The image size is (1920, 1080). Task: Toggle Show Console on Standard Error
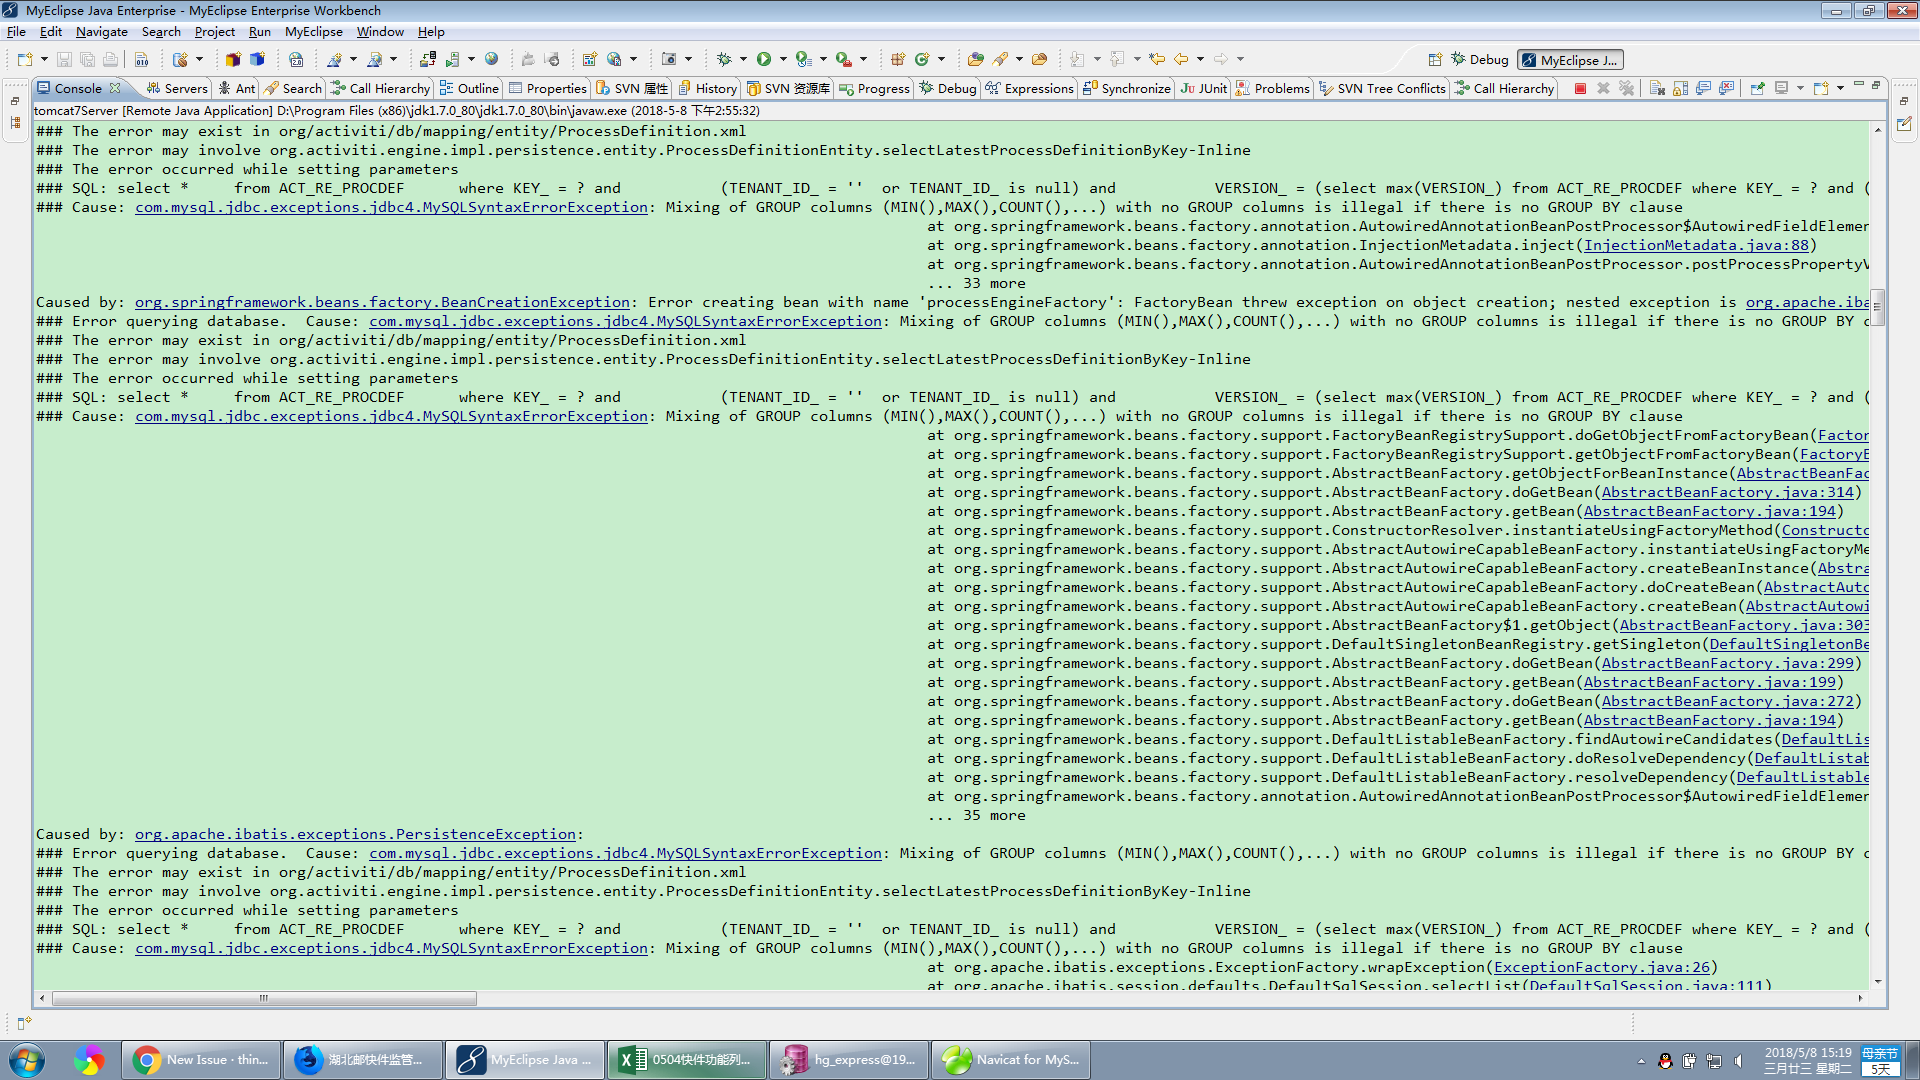tap(1727, 89)
